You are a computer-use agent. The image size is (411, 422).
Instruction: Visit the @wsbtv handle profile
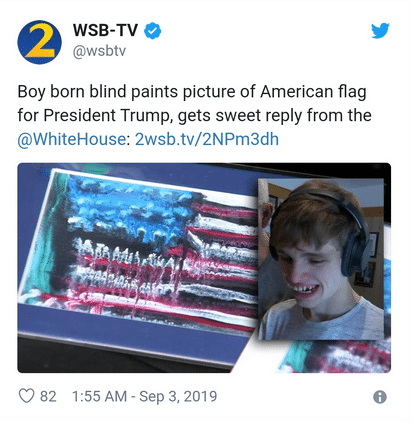(99, 51)
